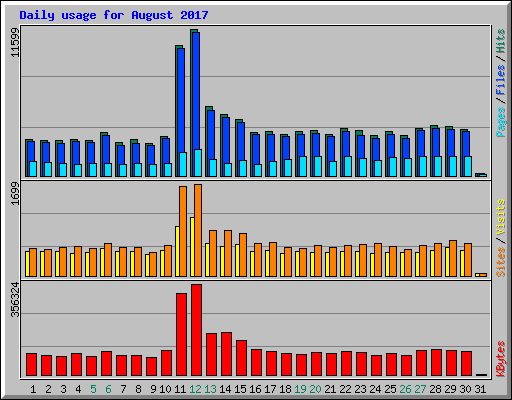Click the red KBytes bar for day 1
This screenshot has width=512, height=400.
point(31,365)
